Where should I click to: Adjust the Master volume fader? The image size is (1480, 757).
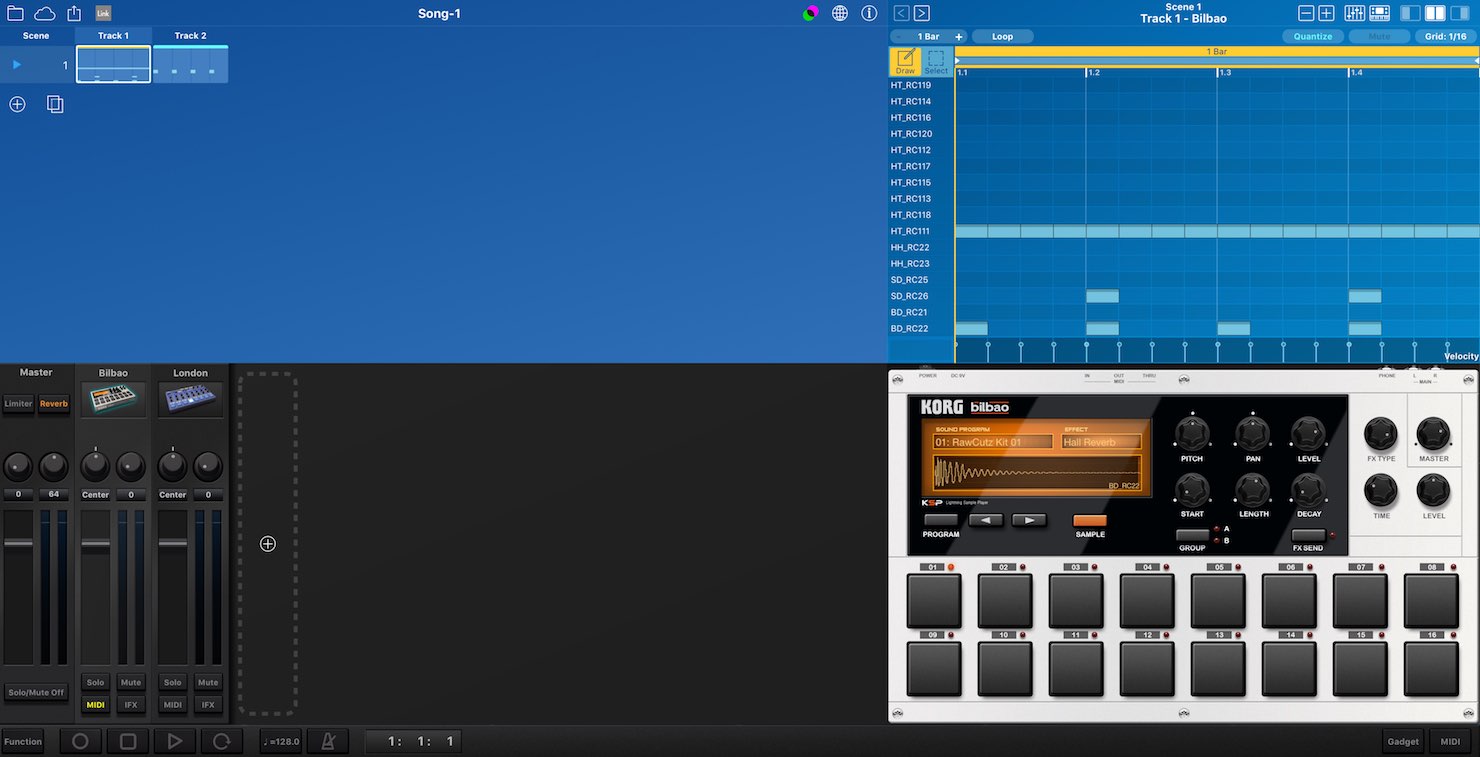[18, 543]
